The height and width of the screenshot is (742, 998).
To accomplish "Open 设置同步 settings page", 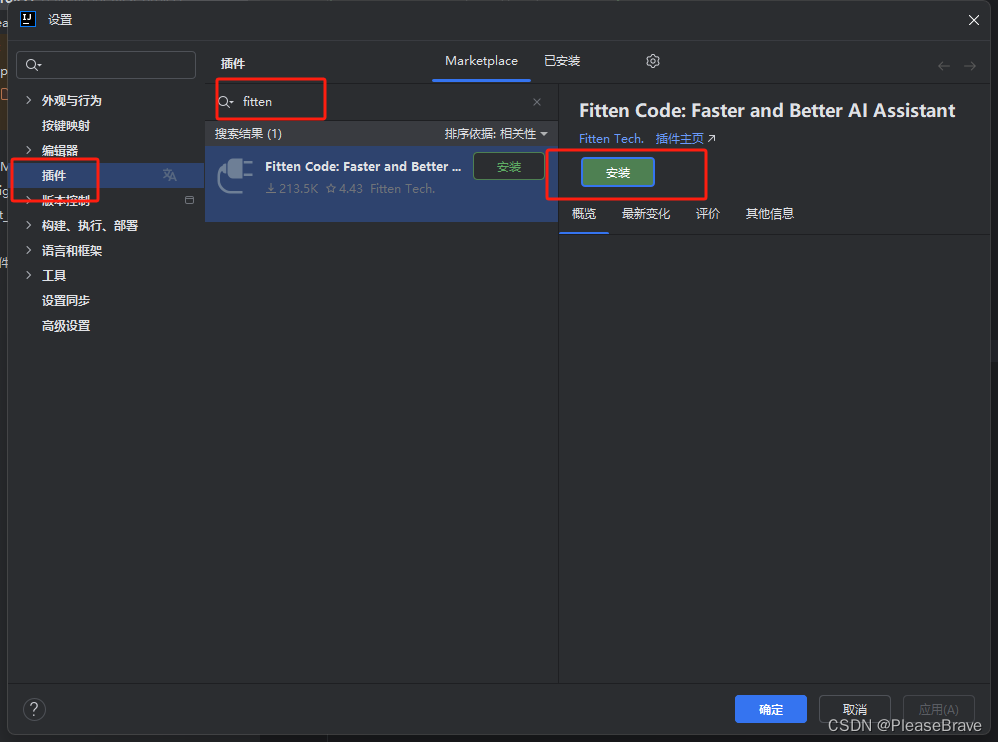I will pos(66,300).
